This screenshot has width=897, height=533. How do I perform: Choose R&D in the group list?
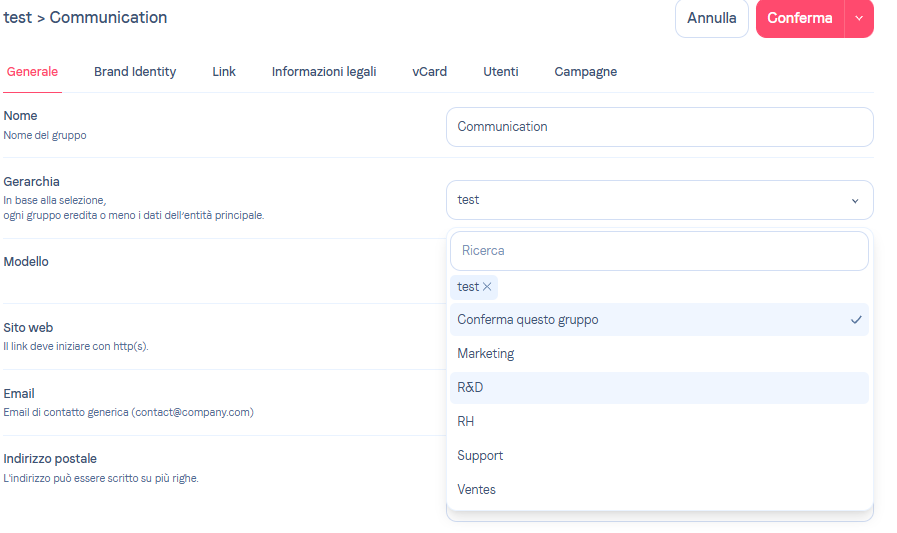click(471, 388)
